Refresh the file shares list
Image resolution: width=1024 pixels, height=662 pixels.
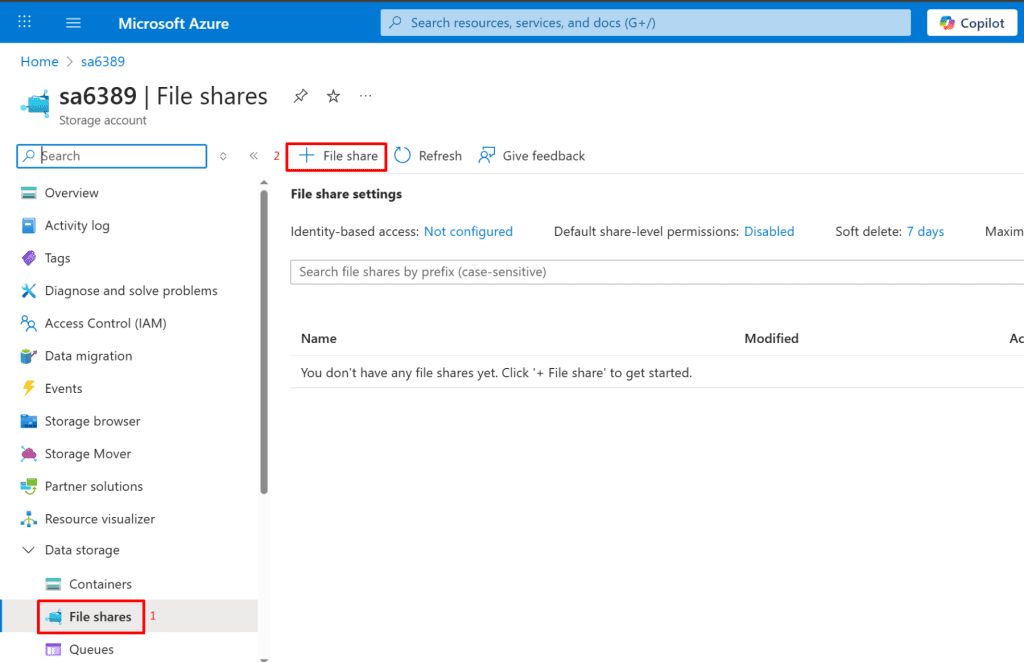click(x=428, y=156)
